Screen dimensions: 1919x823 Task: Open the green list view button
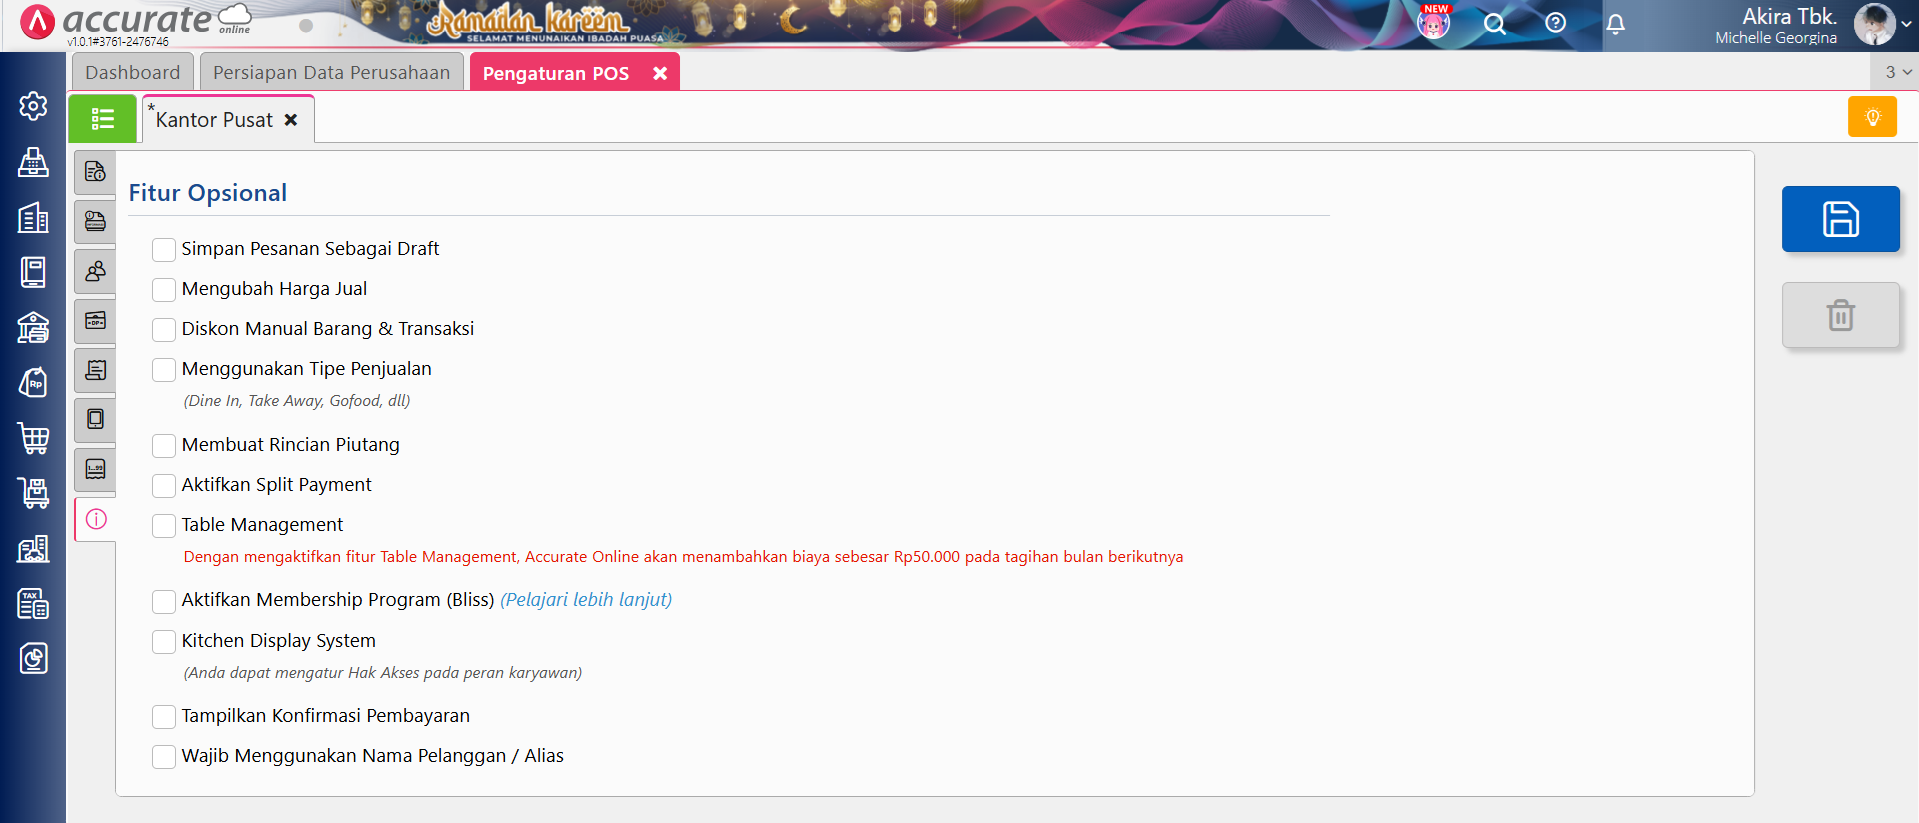pos(103,119)
